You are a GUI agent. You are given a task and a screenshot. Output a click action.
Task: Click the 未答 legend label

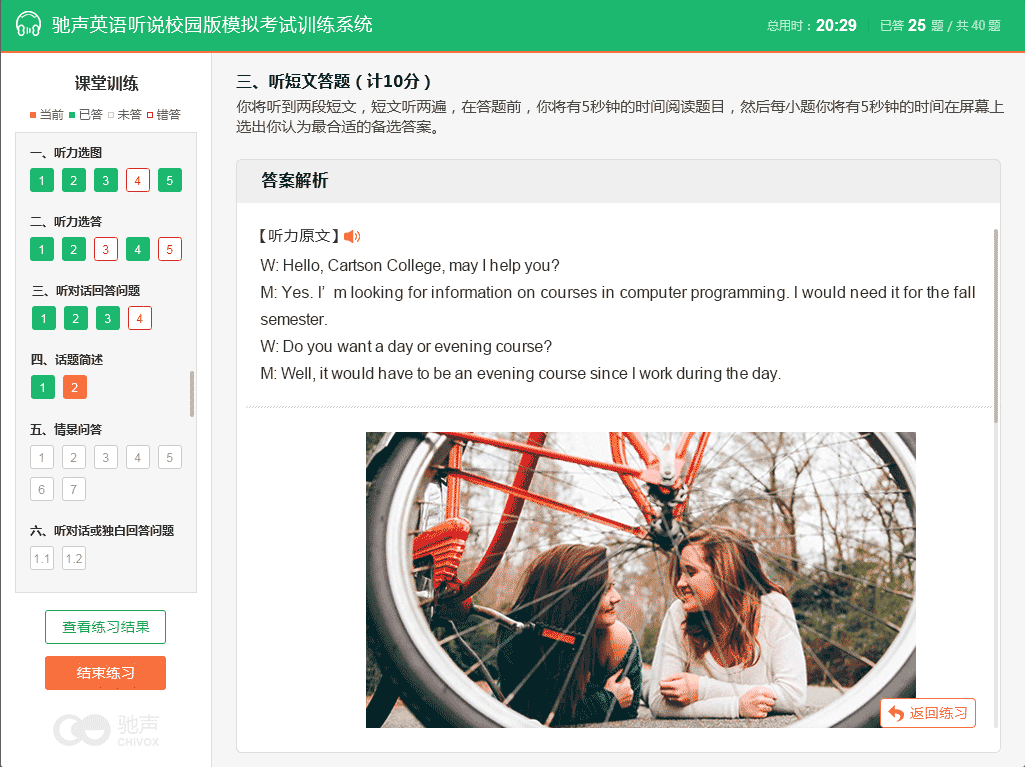(129, 114)
